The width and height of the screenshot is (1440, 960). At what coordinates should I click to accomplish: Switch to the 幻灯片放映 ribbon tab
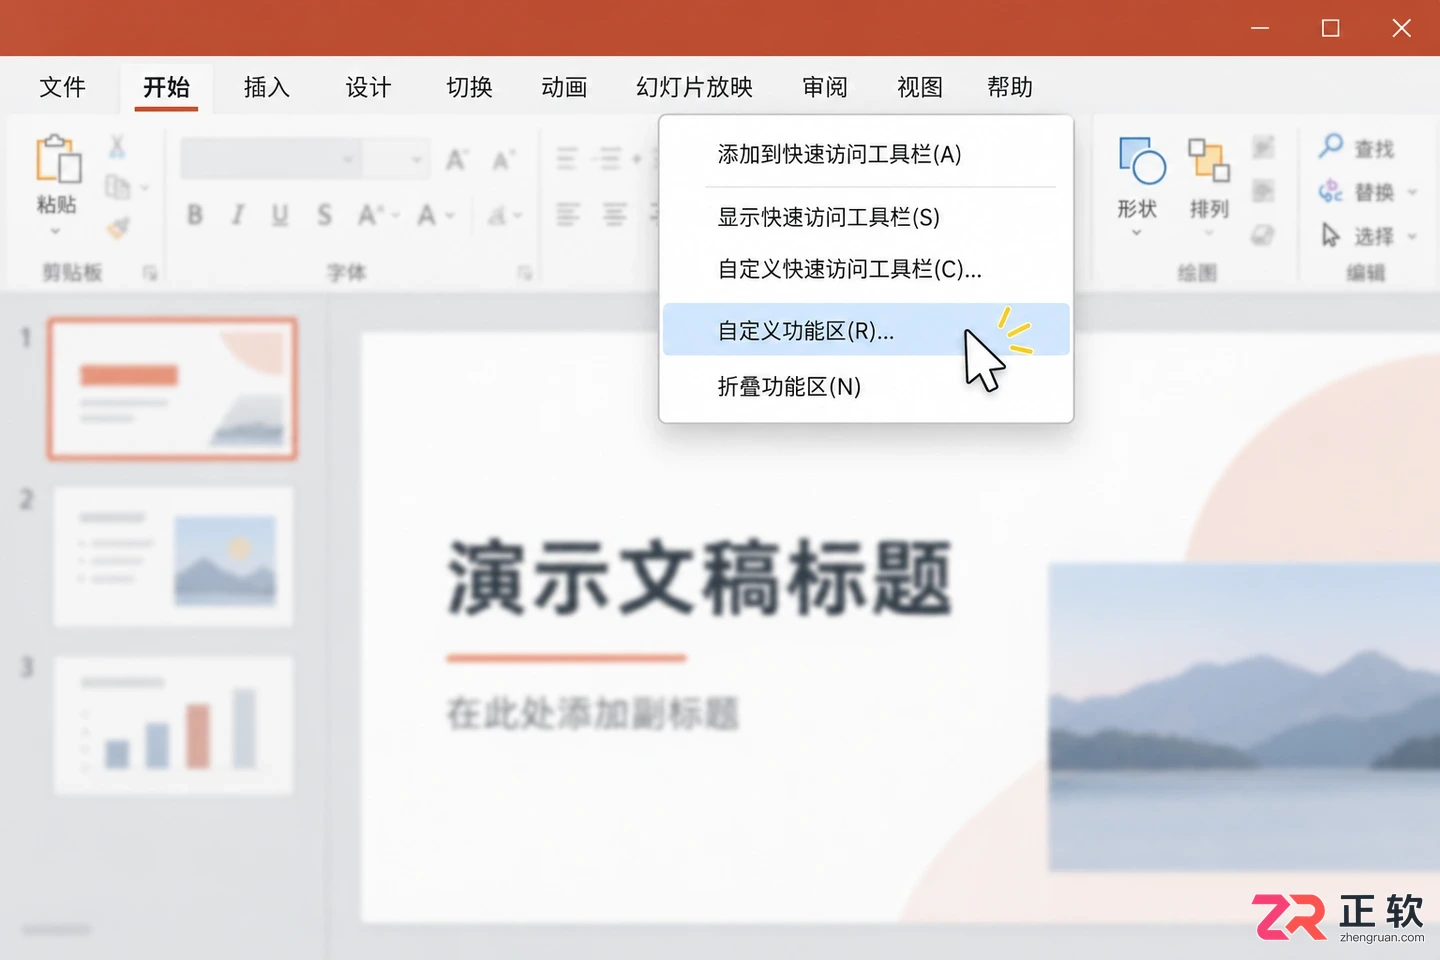pos(695,87)
